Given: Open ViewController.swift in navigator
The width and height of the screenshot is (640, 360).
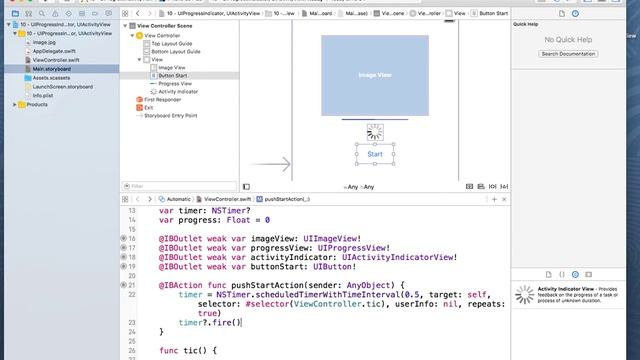Looking at the screenshot, I should [56, 60].
